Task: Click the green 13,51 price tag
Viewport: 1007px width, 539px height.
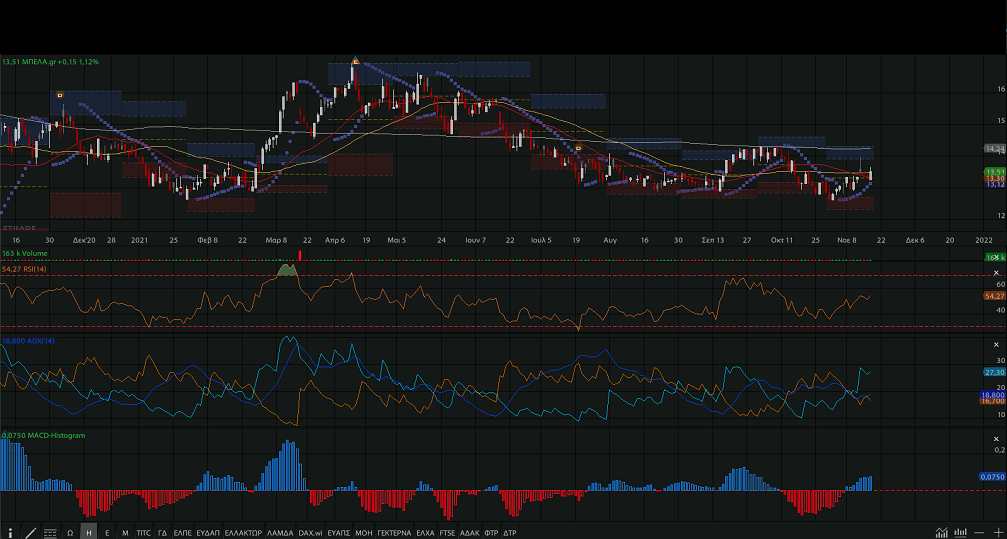Action: [x=994, y=172]
